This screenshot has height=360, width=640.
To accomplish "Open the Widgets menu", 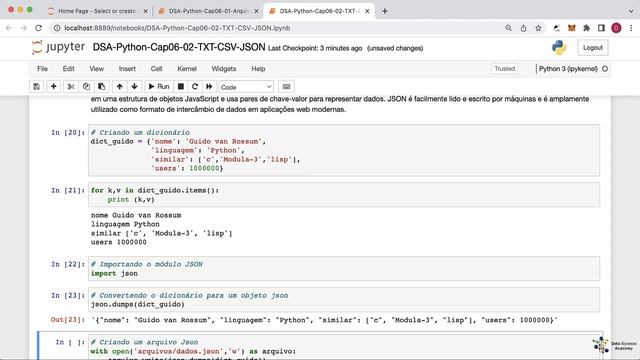I will click(x=224, y=69).
